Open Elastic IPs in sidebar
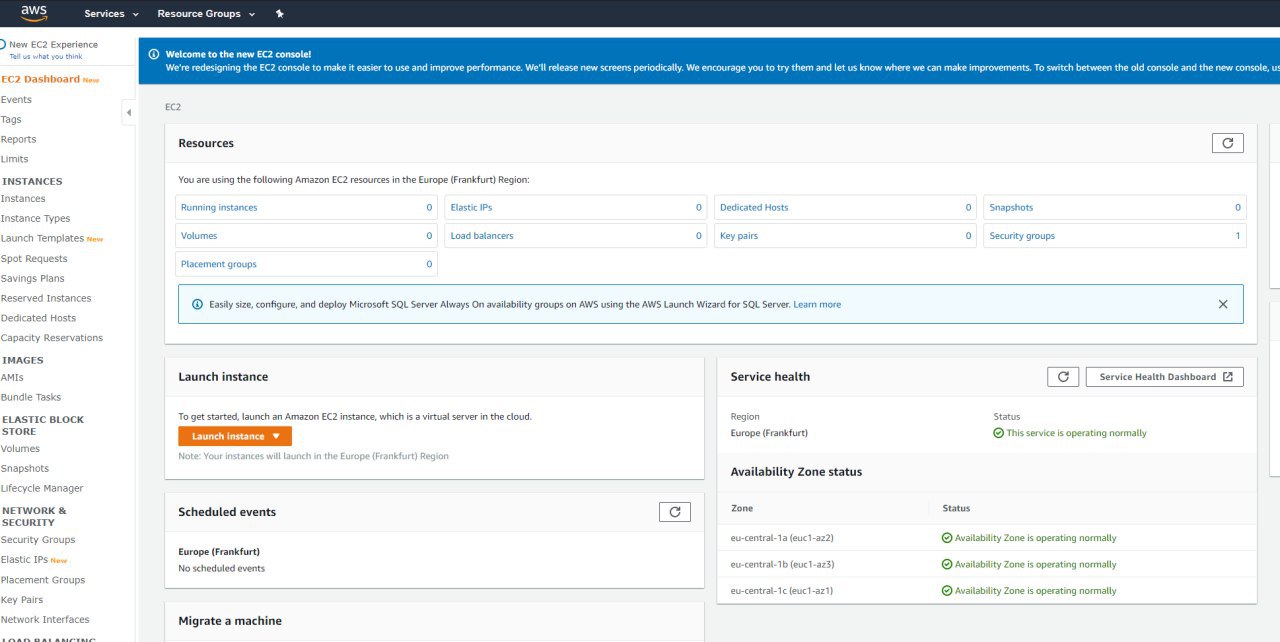The image size is (1280, 642). 24,560
